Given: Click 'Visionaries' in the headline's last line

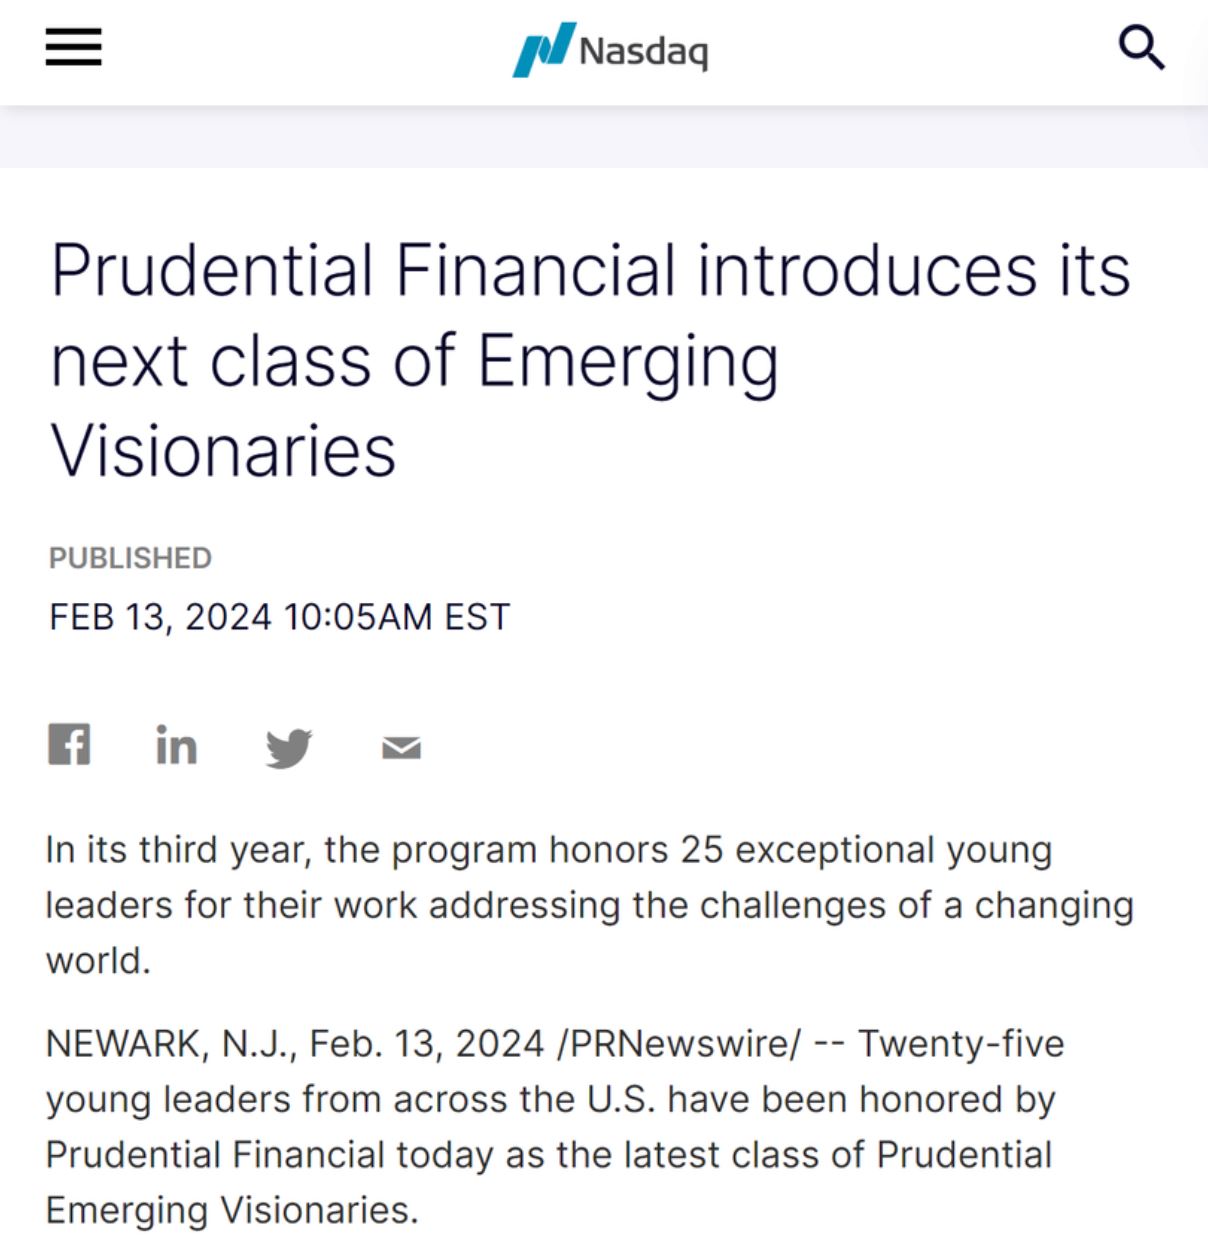Looking at the screenshot, I should (x=223, y=450).
